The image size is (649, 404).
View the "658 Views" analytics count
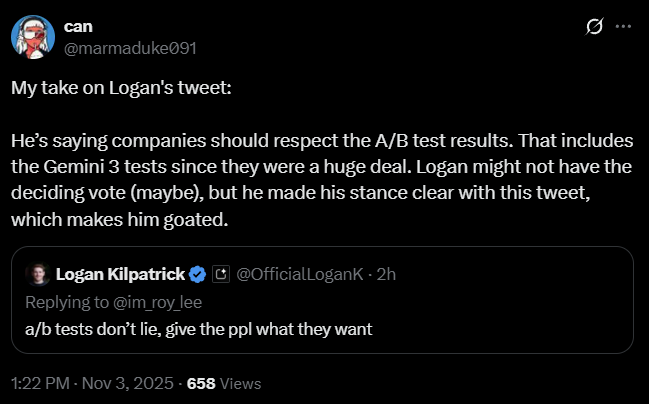tap(224, 383)
